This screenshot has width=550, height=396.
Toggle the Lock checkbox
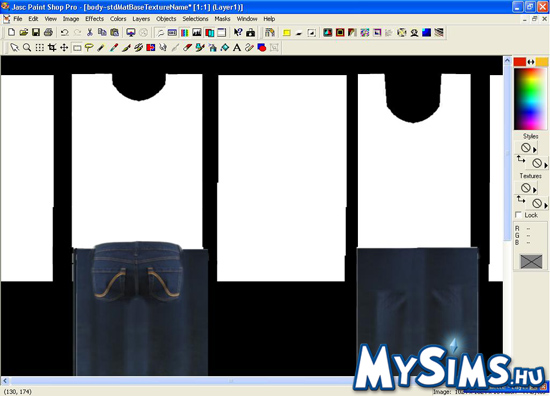[x=518, y=215]
